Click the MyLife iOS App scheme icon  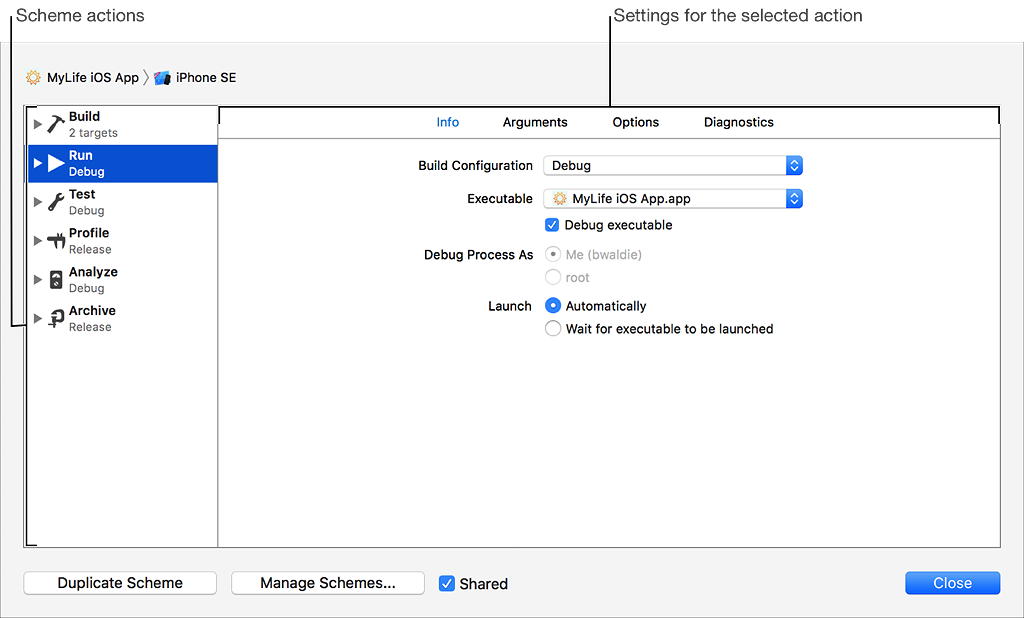coord(33,78)
